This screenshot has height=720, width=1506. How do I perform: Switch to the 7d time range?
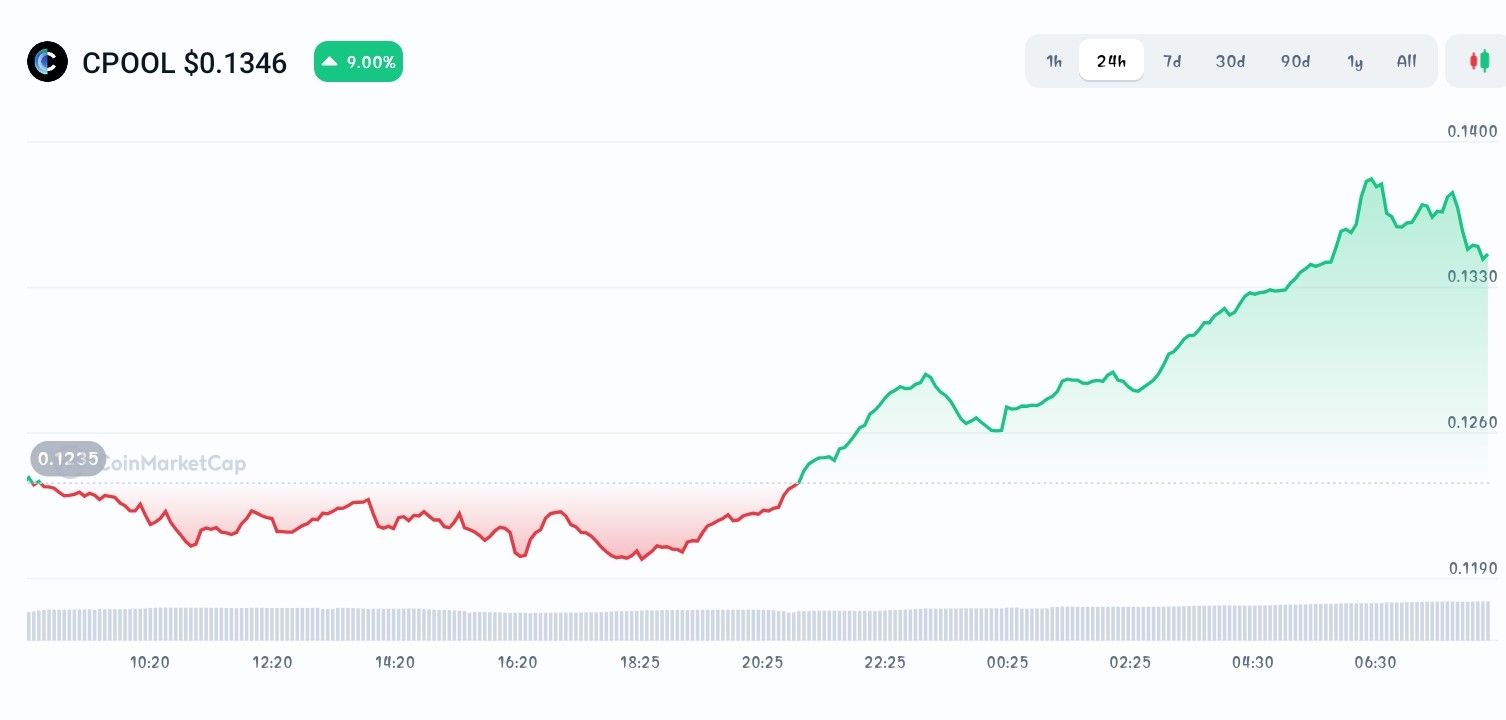tap(1172, 61)
